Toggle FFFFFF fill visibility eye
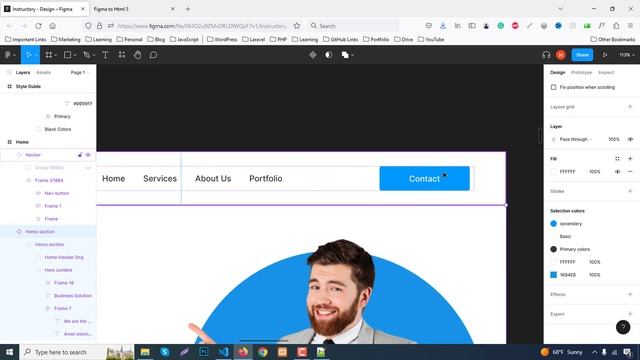Viewport: 640px width, 360px height. coord(617,172)
